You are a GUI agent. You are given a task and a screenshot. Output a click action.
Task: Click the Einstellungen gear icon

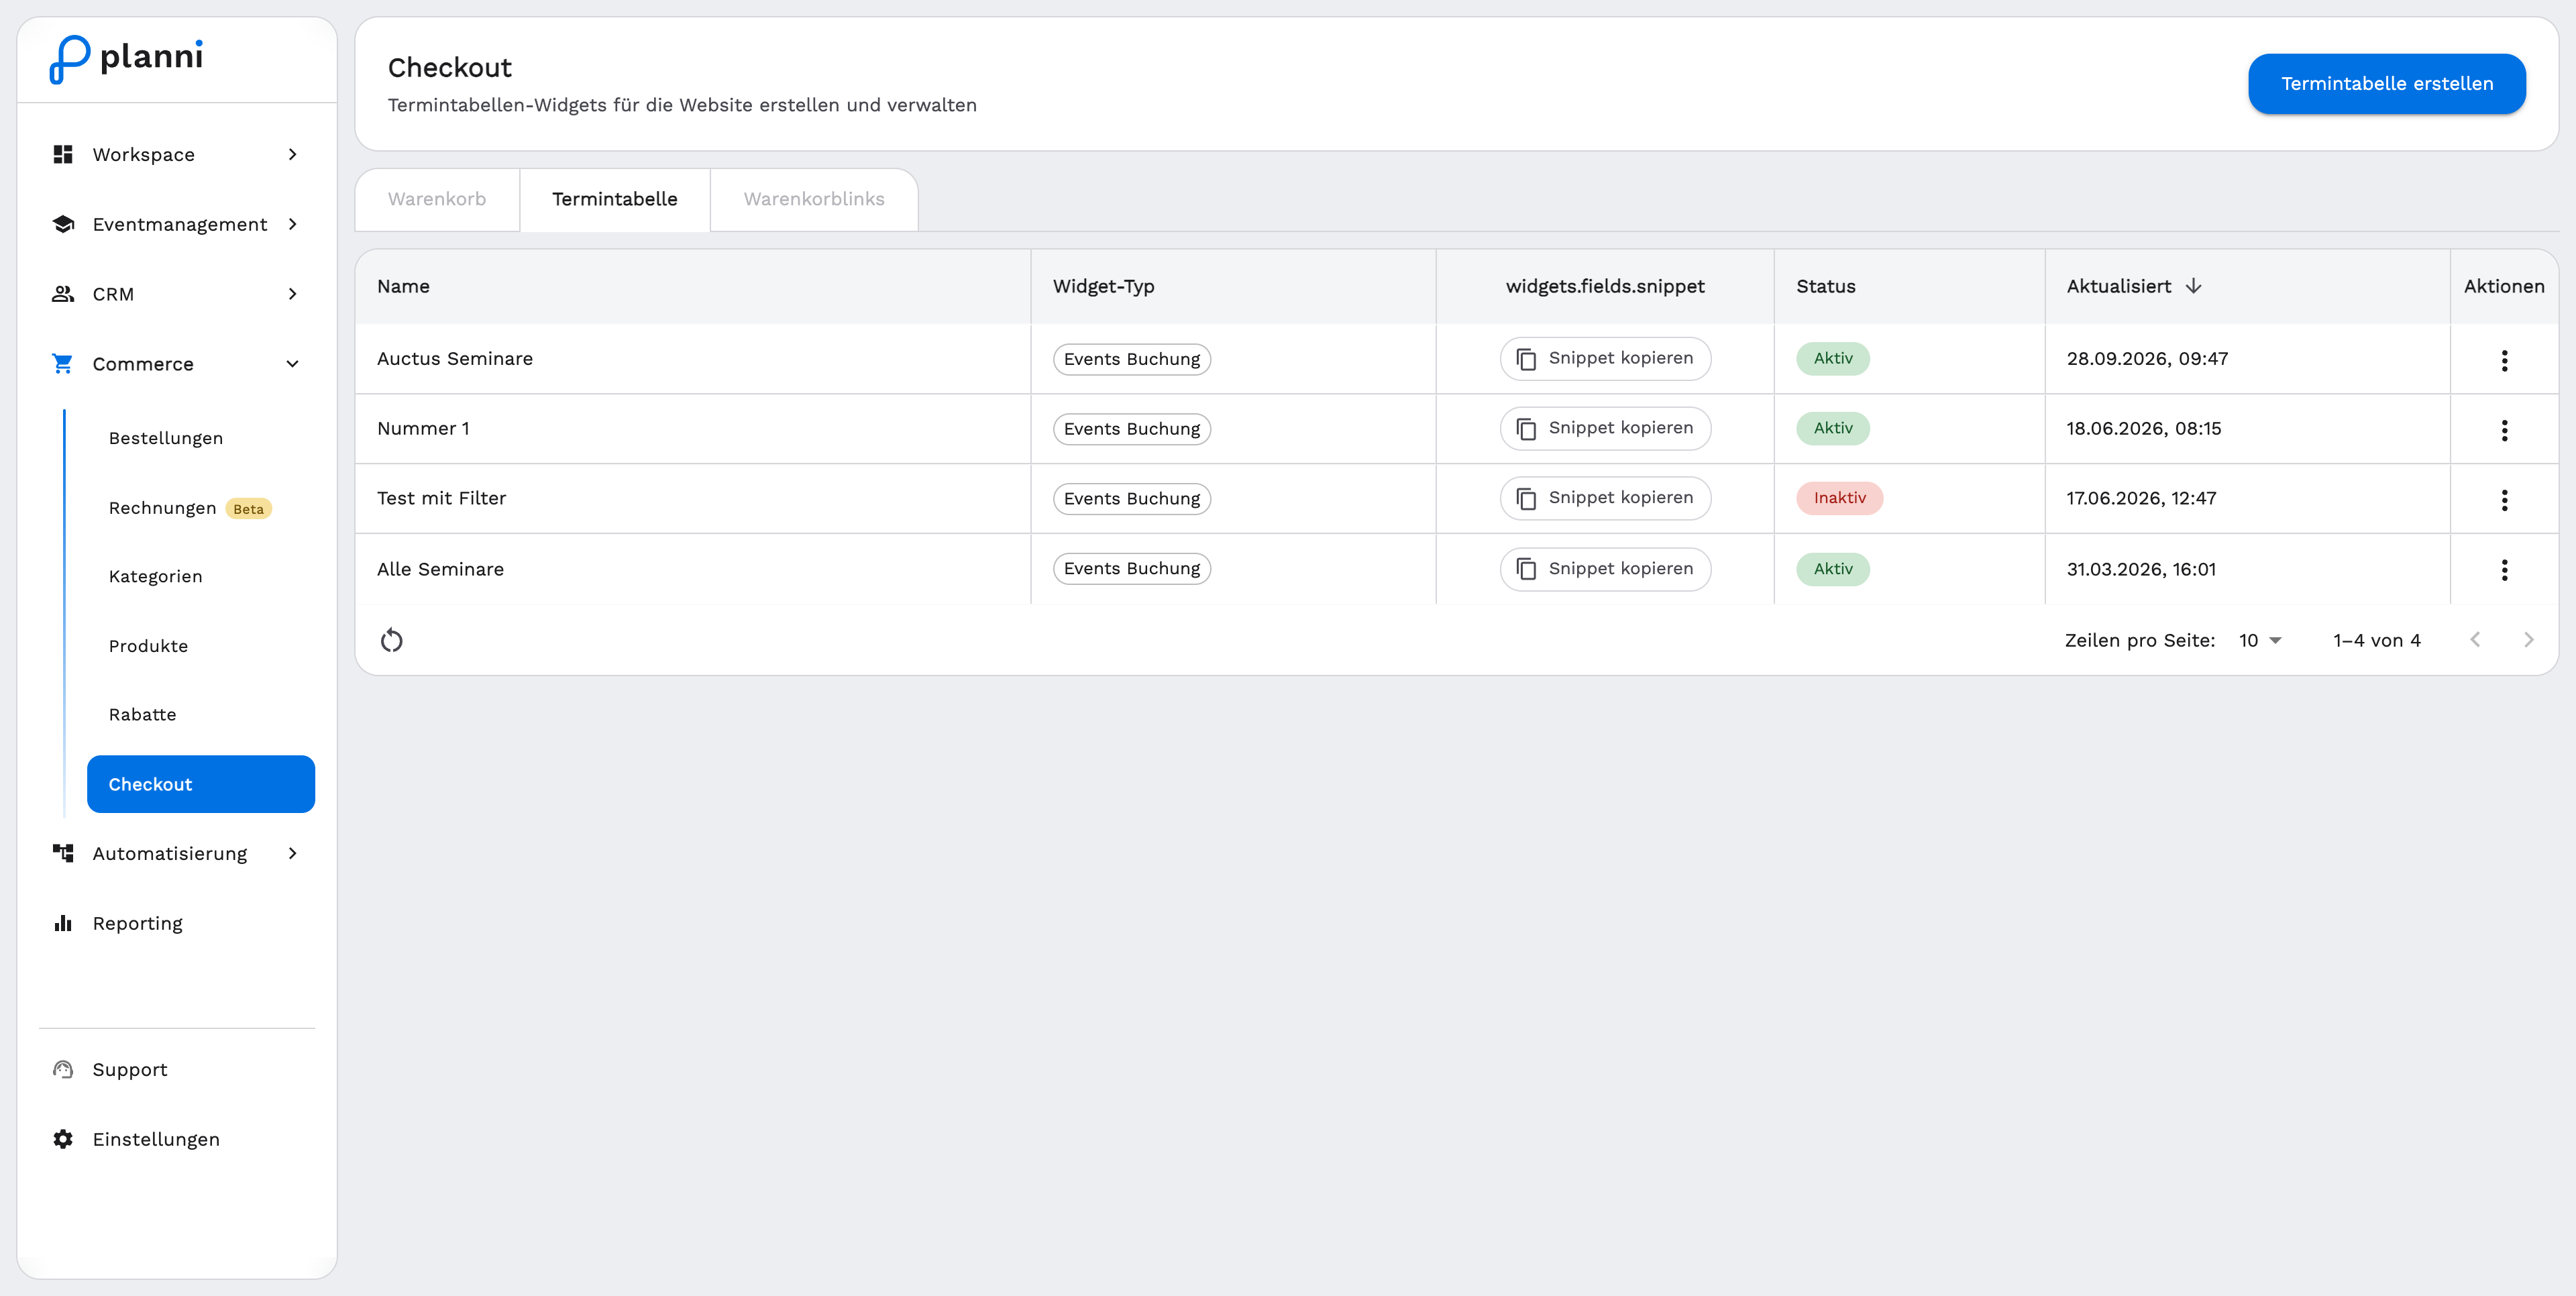point(63,1139)
